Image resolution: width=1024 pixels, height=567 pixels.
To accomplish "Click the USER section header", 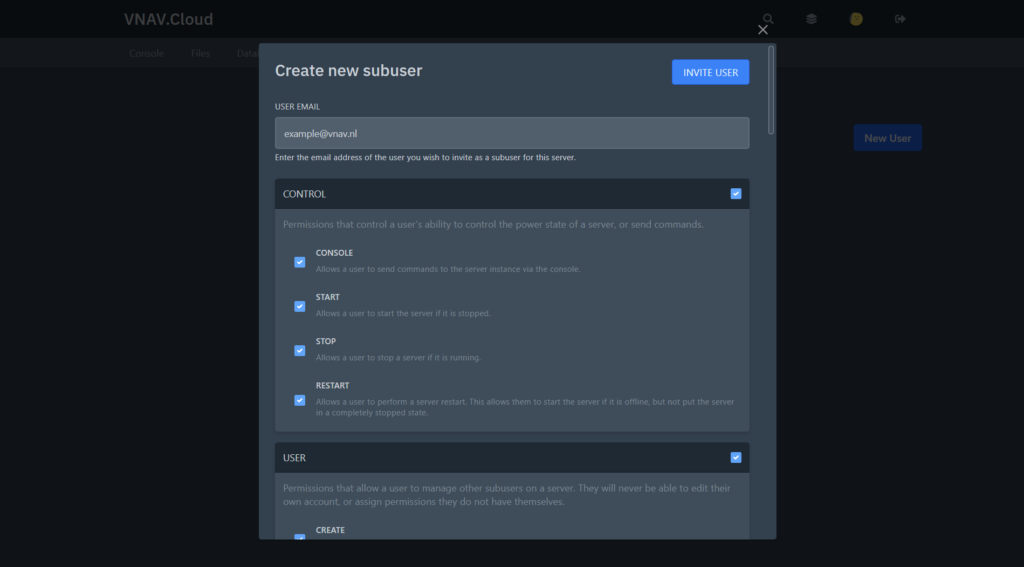I will (x=500, y=458).
